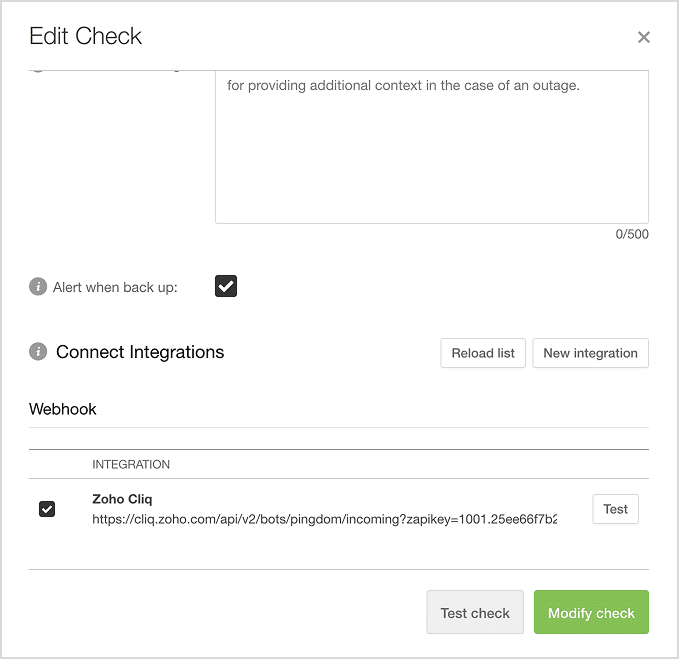Viewport: 679px width, 659px height.
Task: Toggle the Alert when back up checkbox
Action: (226, 286)
